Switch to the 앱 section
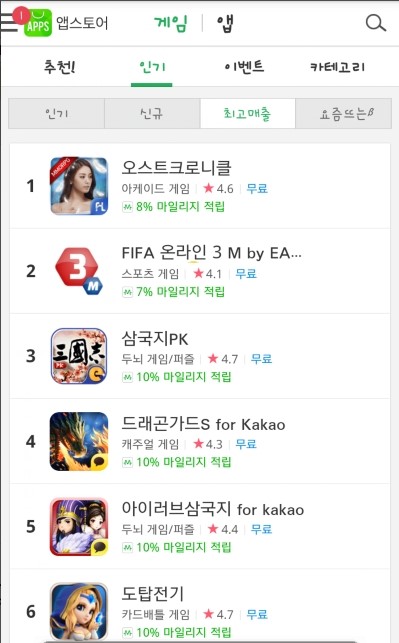Image resolution: width=399 pixels, height=643 pixels. coord(225,23)
